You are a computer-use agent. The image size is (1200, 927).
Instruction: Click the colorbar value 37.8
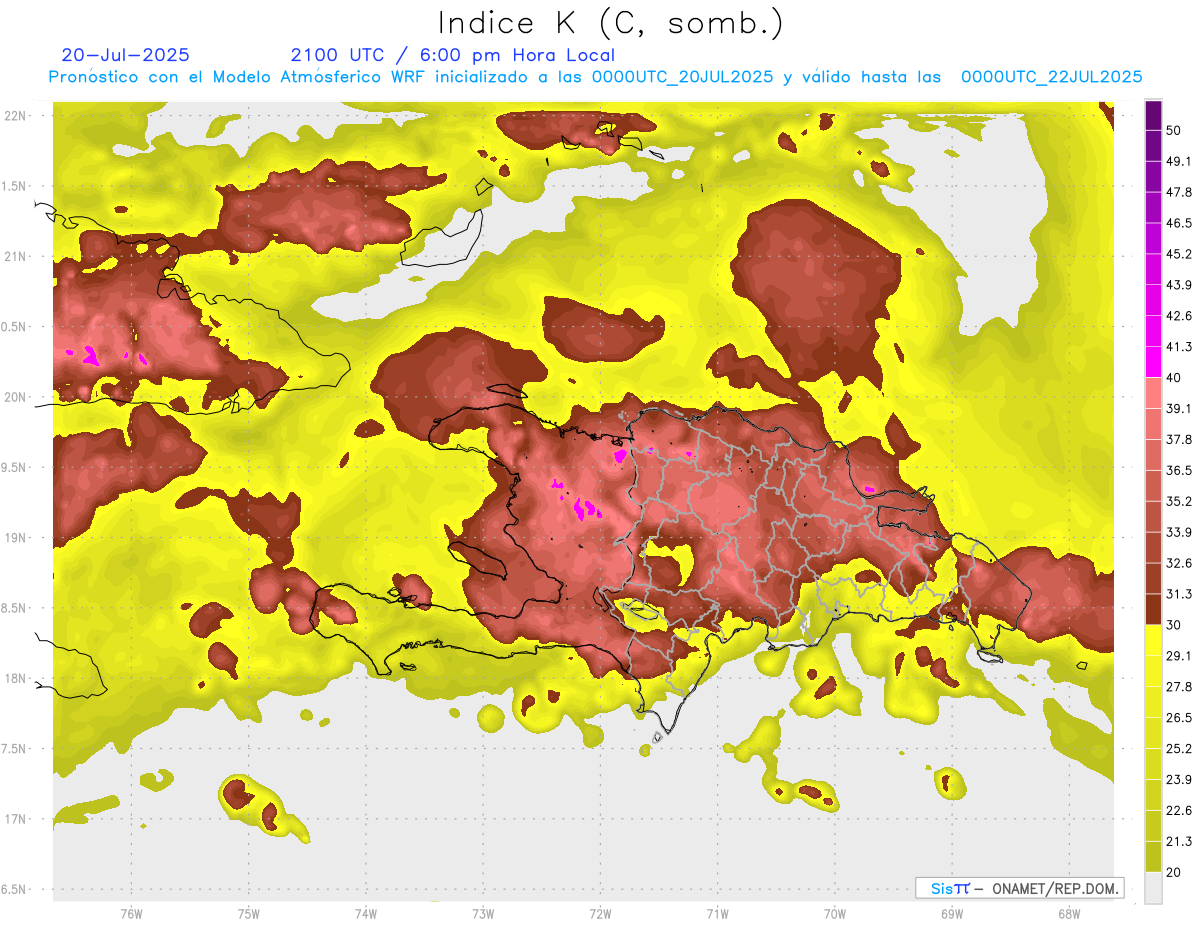1179,440
